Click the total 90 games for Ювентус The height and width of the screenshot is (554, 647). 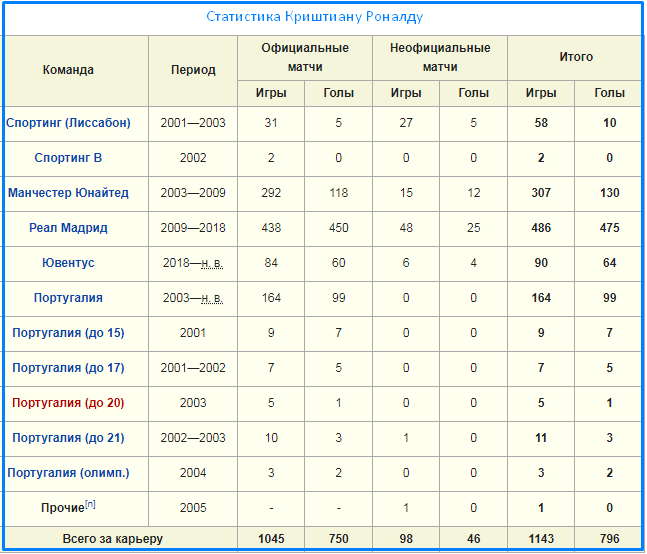pos(541,263)
